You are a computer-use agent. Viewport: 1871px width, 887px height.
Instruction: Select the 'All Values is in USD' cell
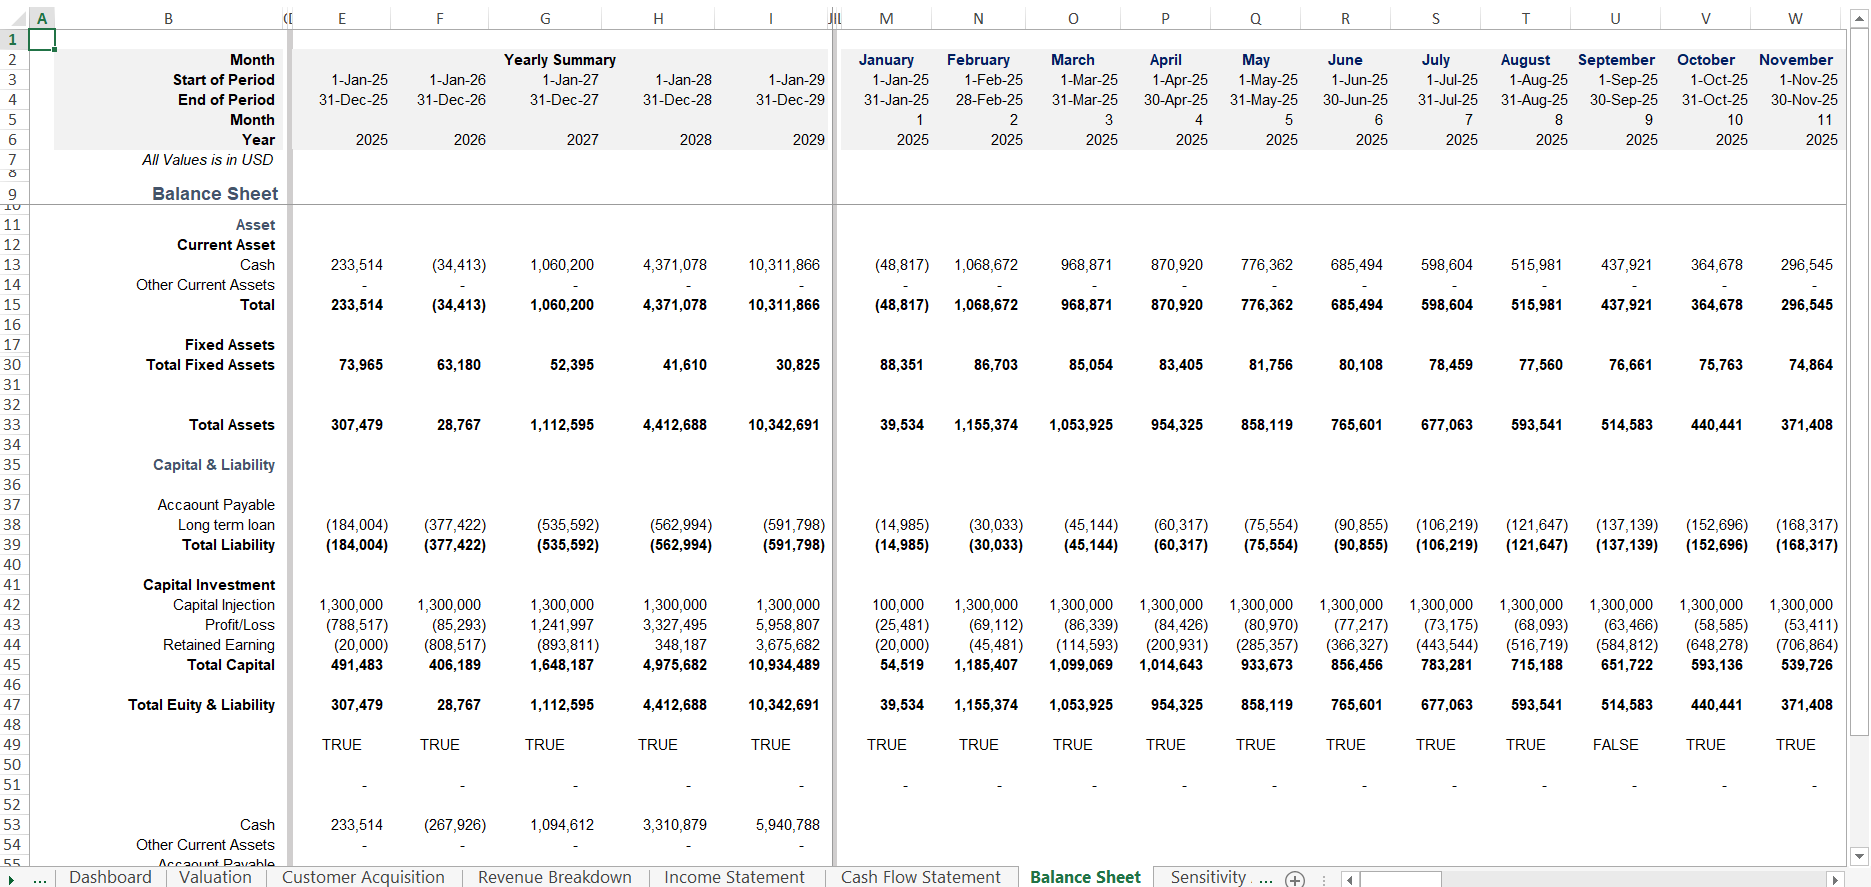[207, 160]
